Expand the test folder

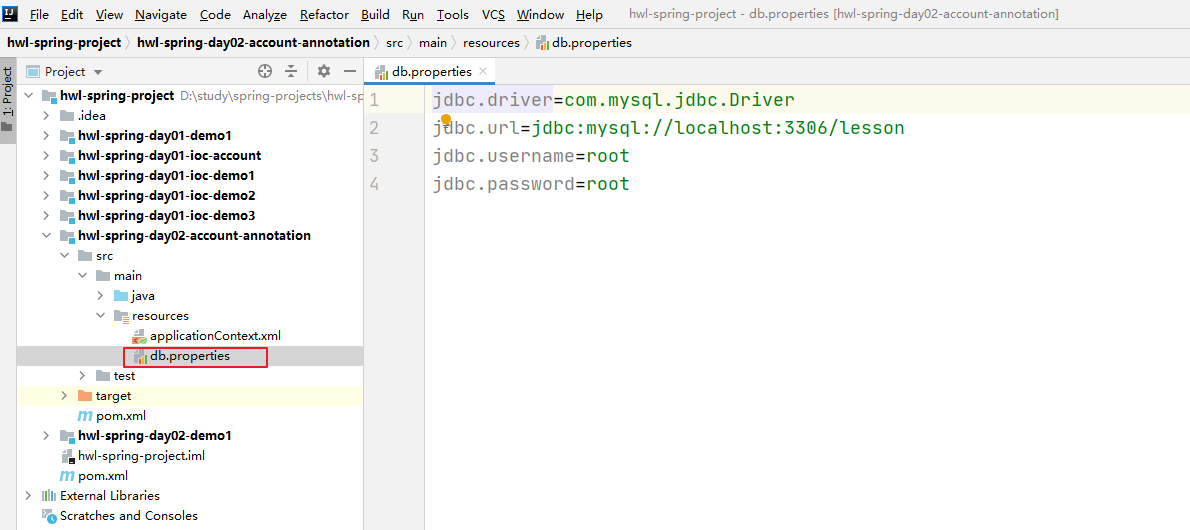pos(83,376)
